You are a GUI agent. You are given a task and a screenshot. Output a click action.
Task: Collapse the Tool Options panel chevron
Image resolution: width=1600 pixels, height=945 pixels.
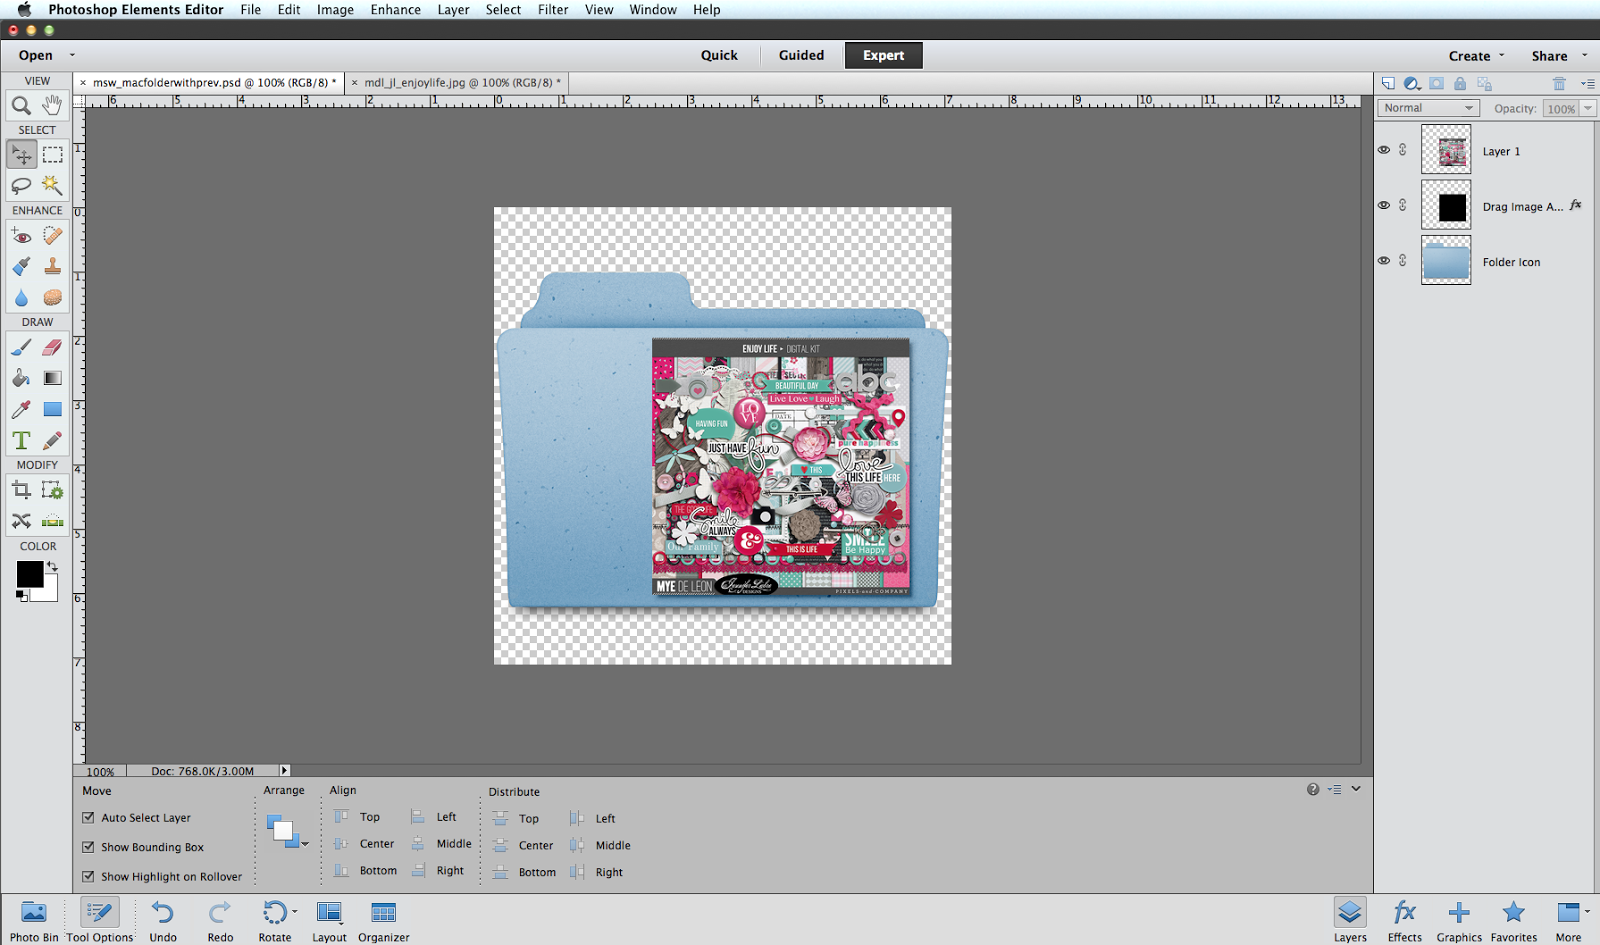tap(1356, 789)
